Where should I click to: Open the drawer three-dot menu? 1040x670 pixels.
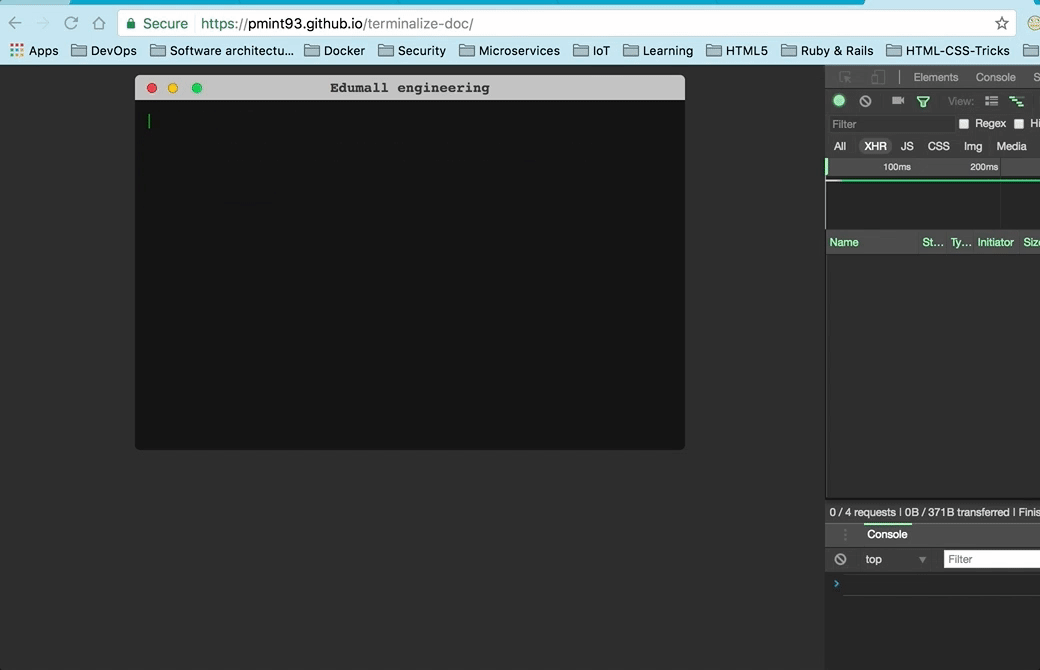click(844, 535)
